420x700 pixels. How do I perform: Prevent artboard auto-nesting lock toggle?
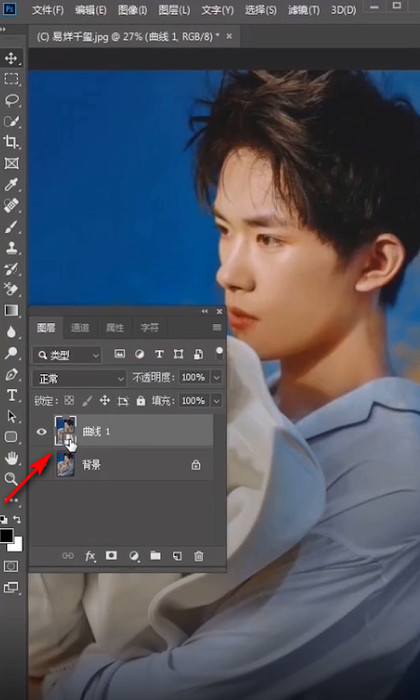click(x=123, y=401)
